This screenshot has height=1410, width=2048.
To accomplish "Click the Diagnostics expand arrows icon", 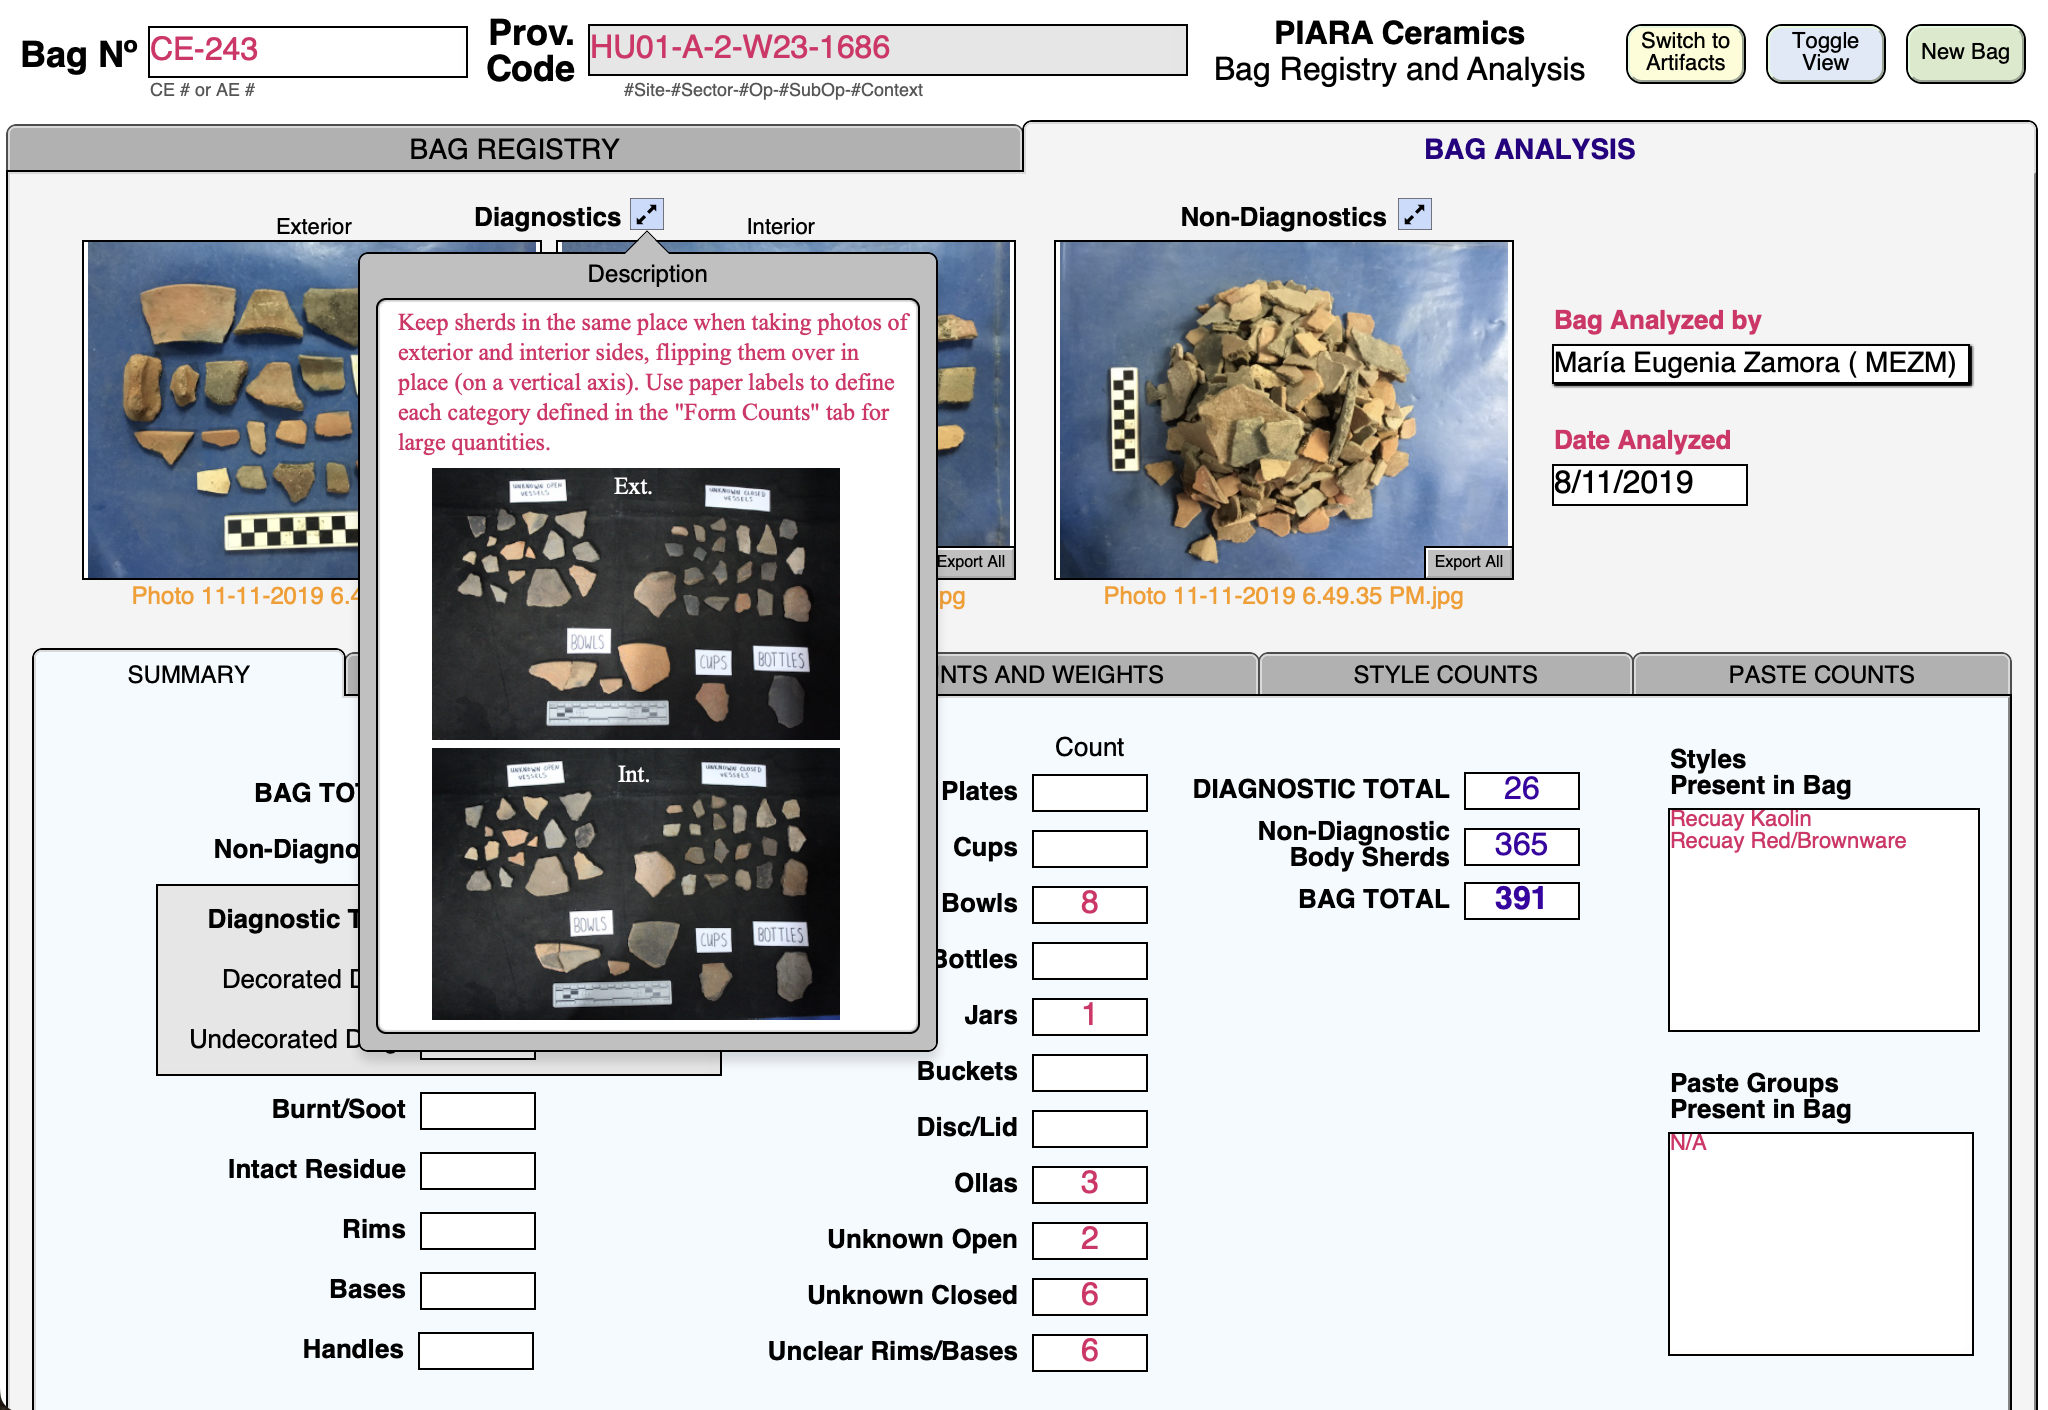I will pyautogui.click(x=647, y=214).
